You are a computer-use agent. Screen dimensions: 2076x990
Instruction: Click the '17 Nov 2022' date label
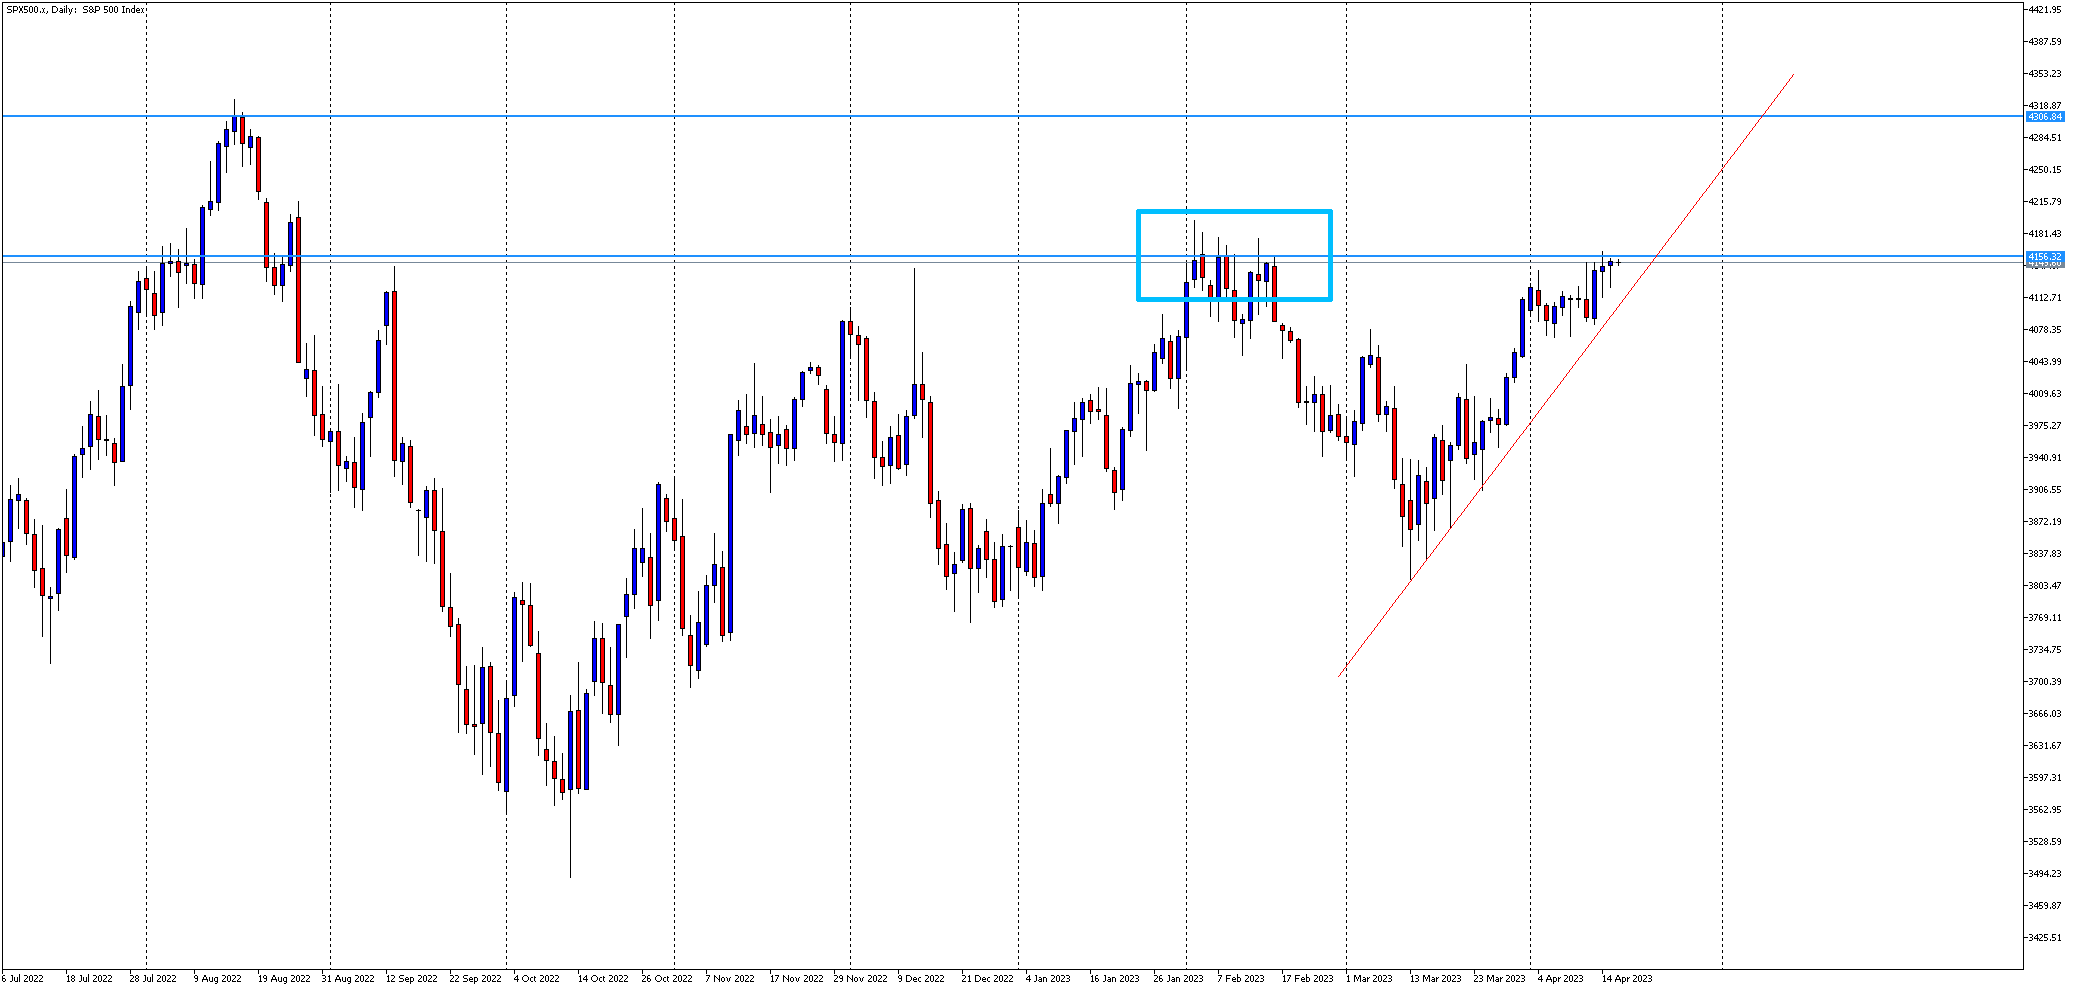pyautogui.click(x=797, y=979)
